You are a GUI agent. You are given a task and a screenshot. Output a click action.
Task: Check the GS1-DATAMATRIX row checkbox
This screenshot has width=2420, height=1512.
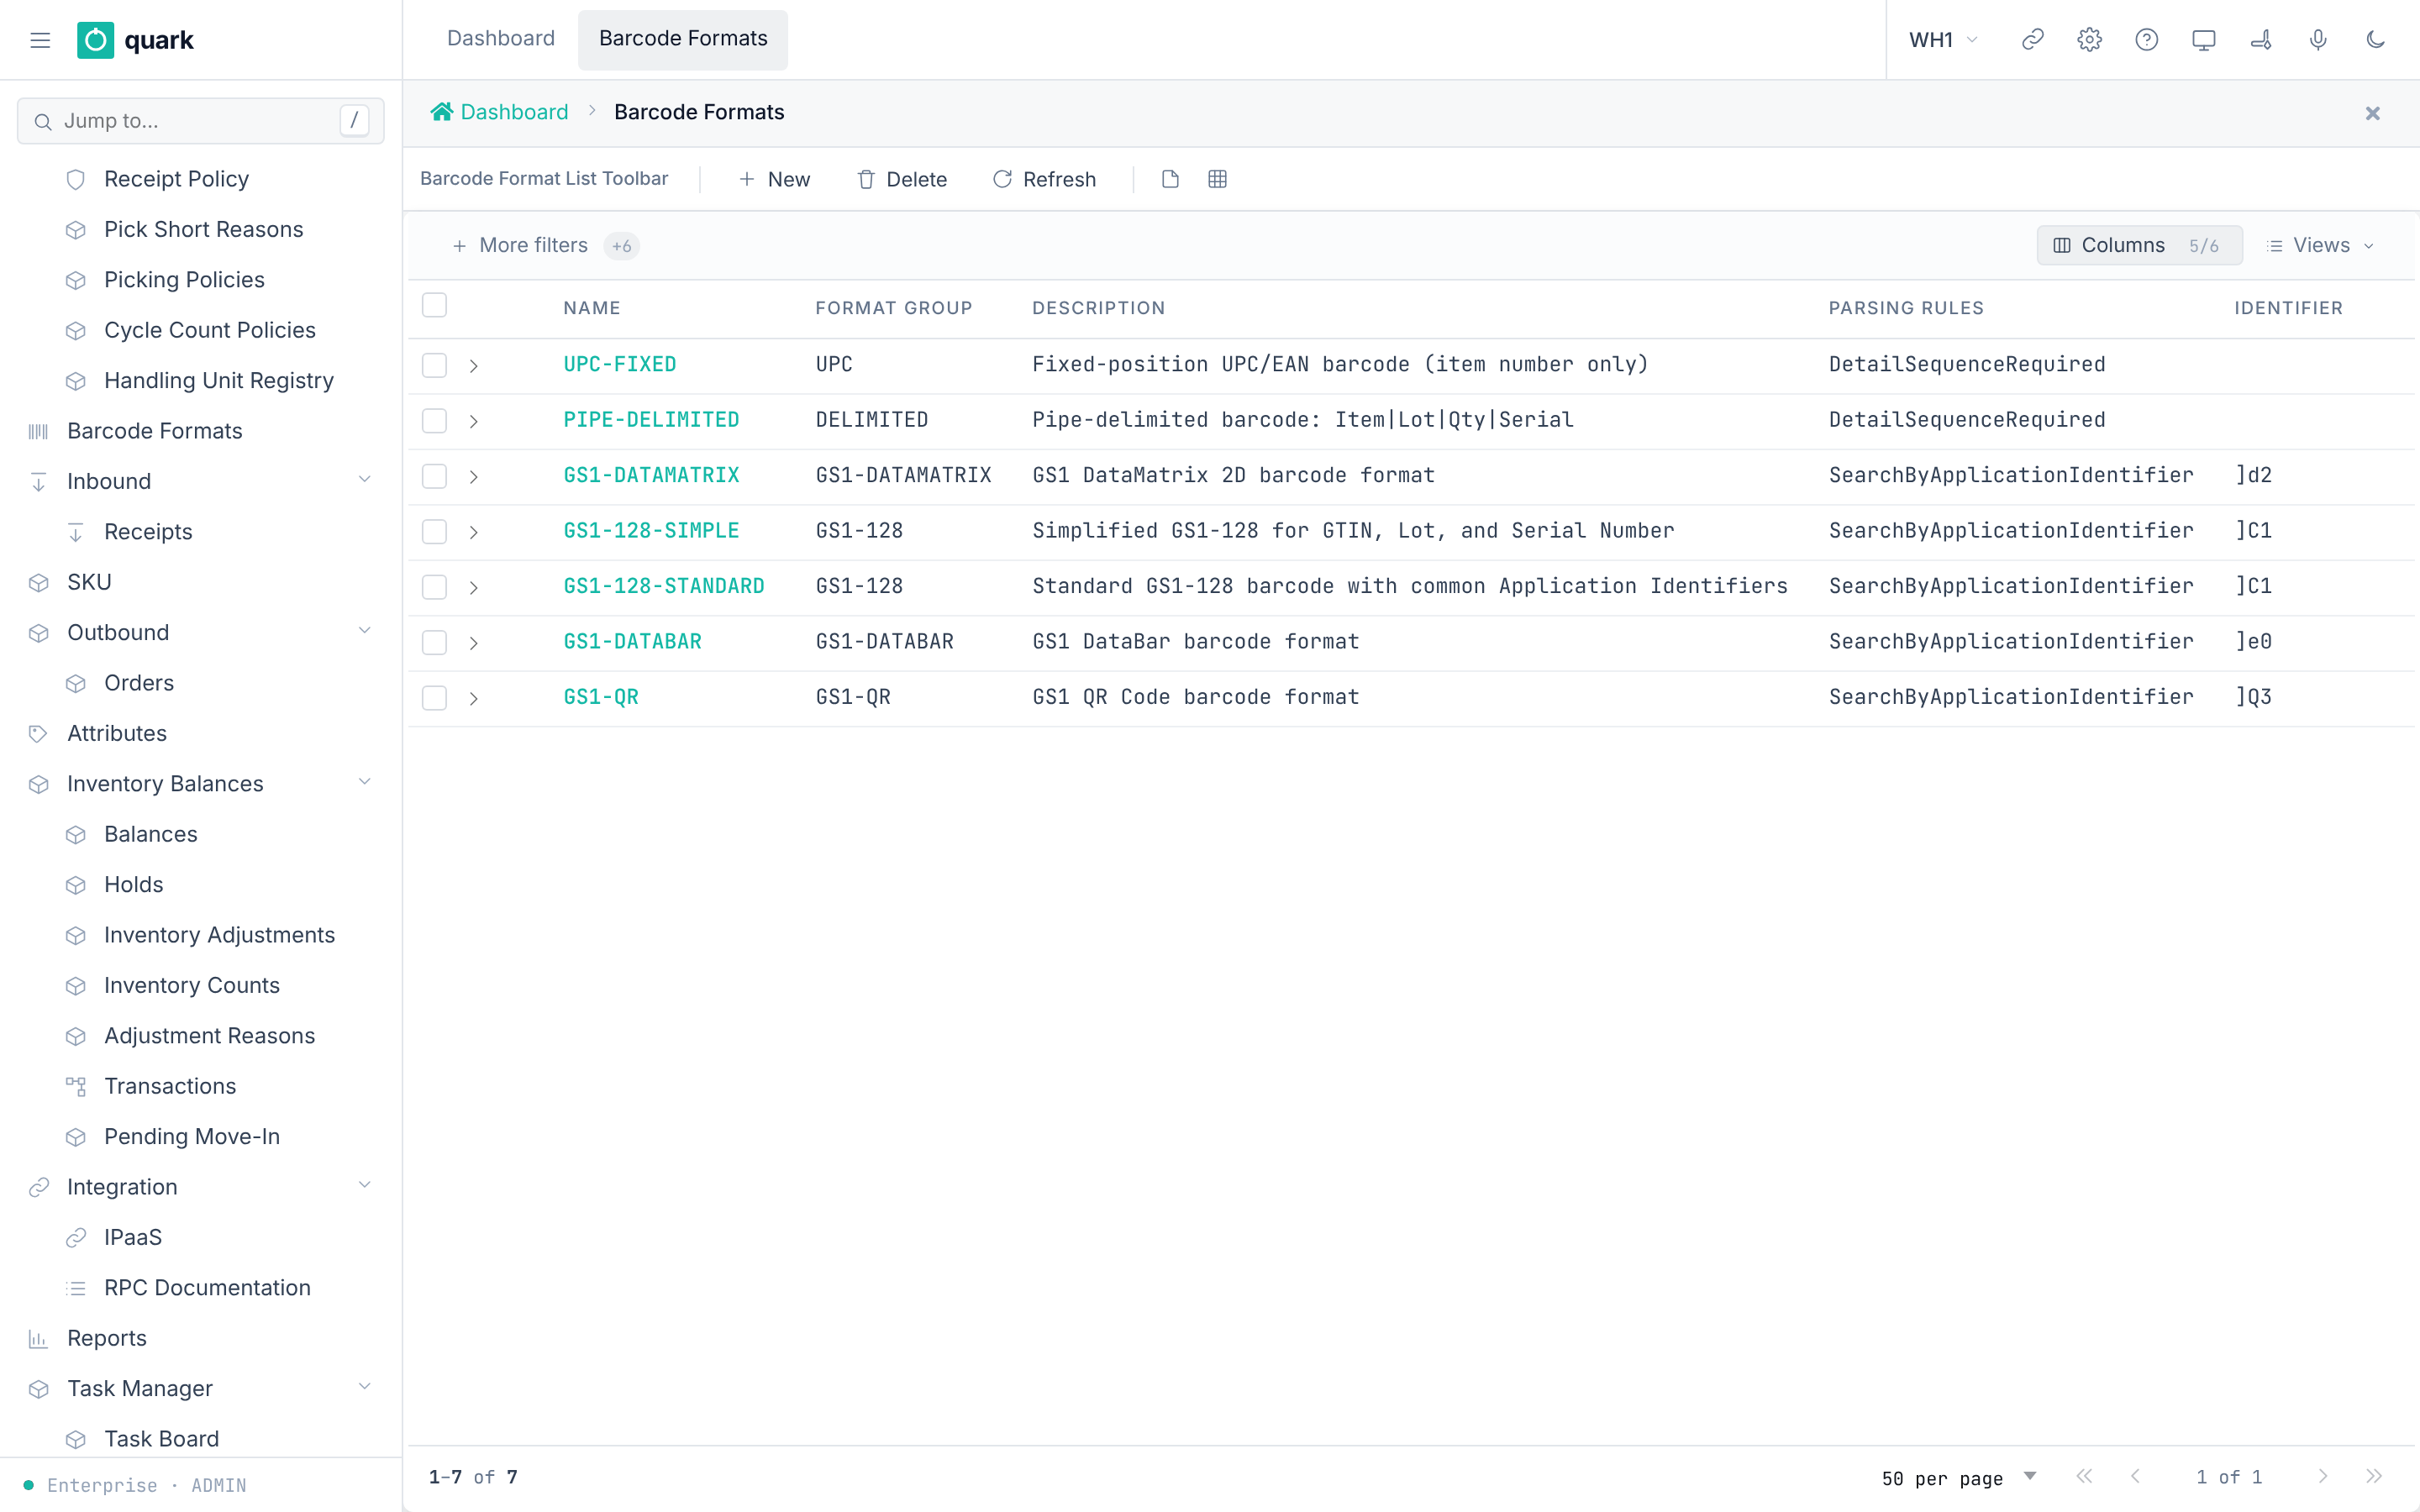point(434,476)
